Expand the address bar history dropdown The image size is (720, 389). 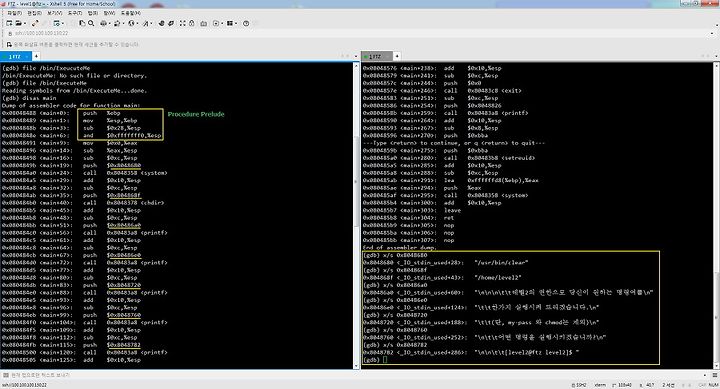click(x=712, y=33)
